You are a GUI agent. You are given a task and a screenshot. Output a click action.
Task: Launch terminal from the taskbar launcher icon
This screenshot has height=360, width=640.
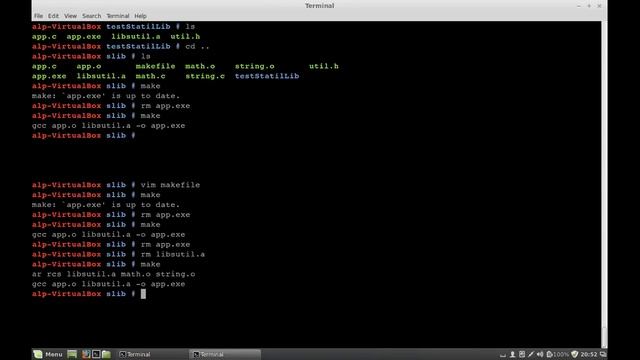coord(96,354)
